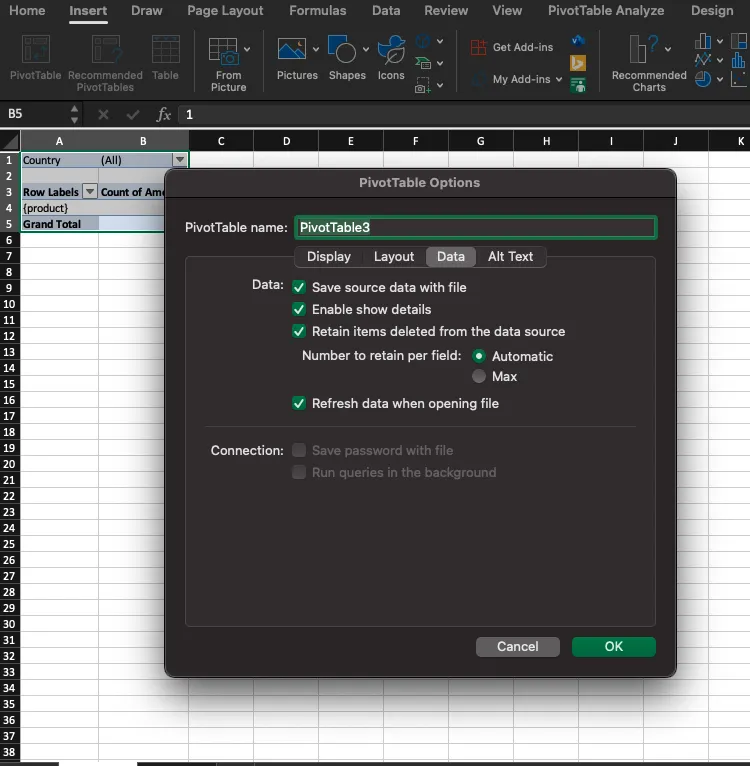Uncheck Save source data with file

point(299,287)
